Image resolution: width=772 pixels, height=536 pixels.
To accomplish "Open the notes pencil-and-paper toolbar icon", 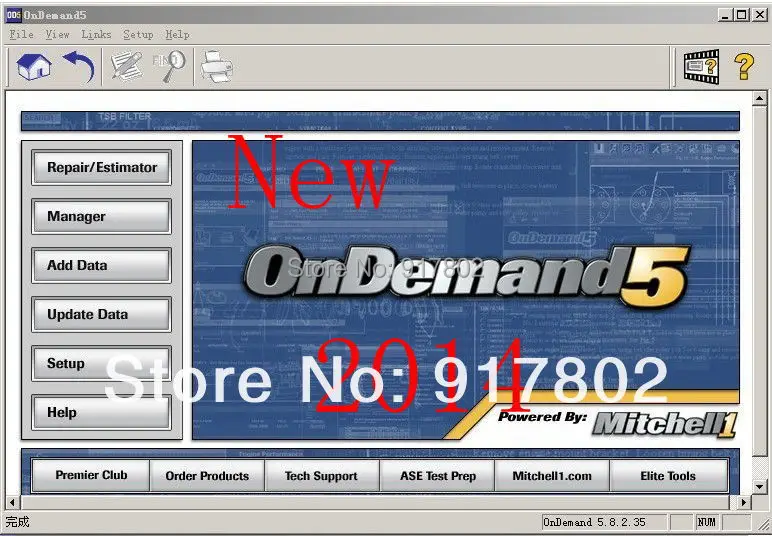I will (x=126, y=66).
